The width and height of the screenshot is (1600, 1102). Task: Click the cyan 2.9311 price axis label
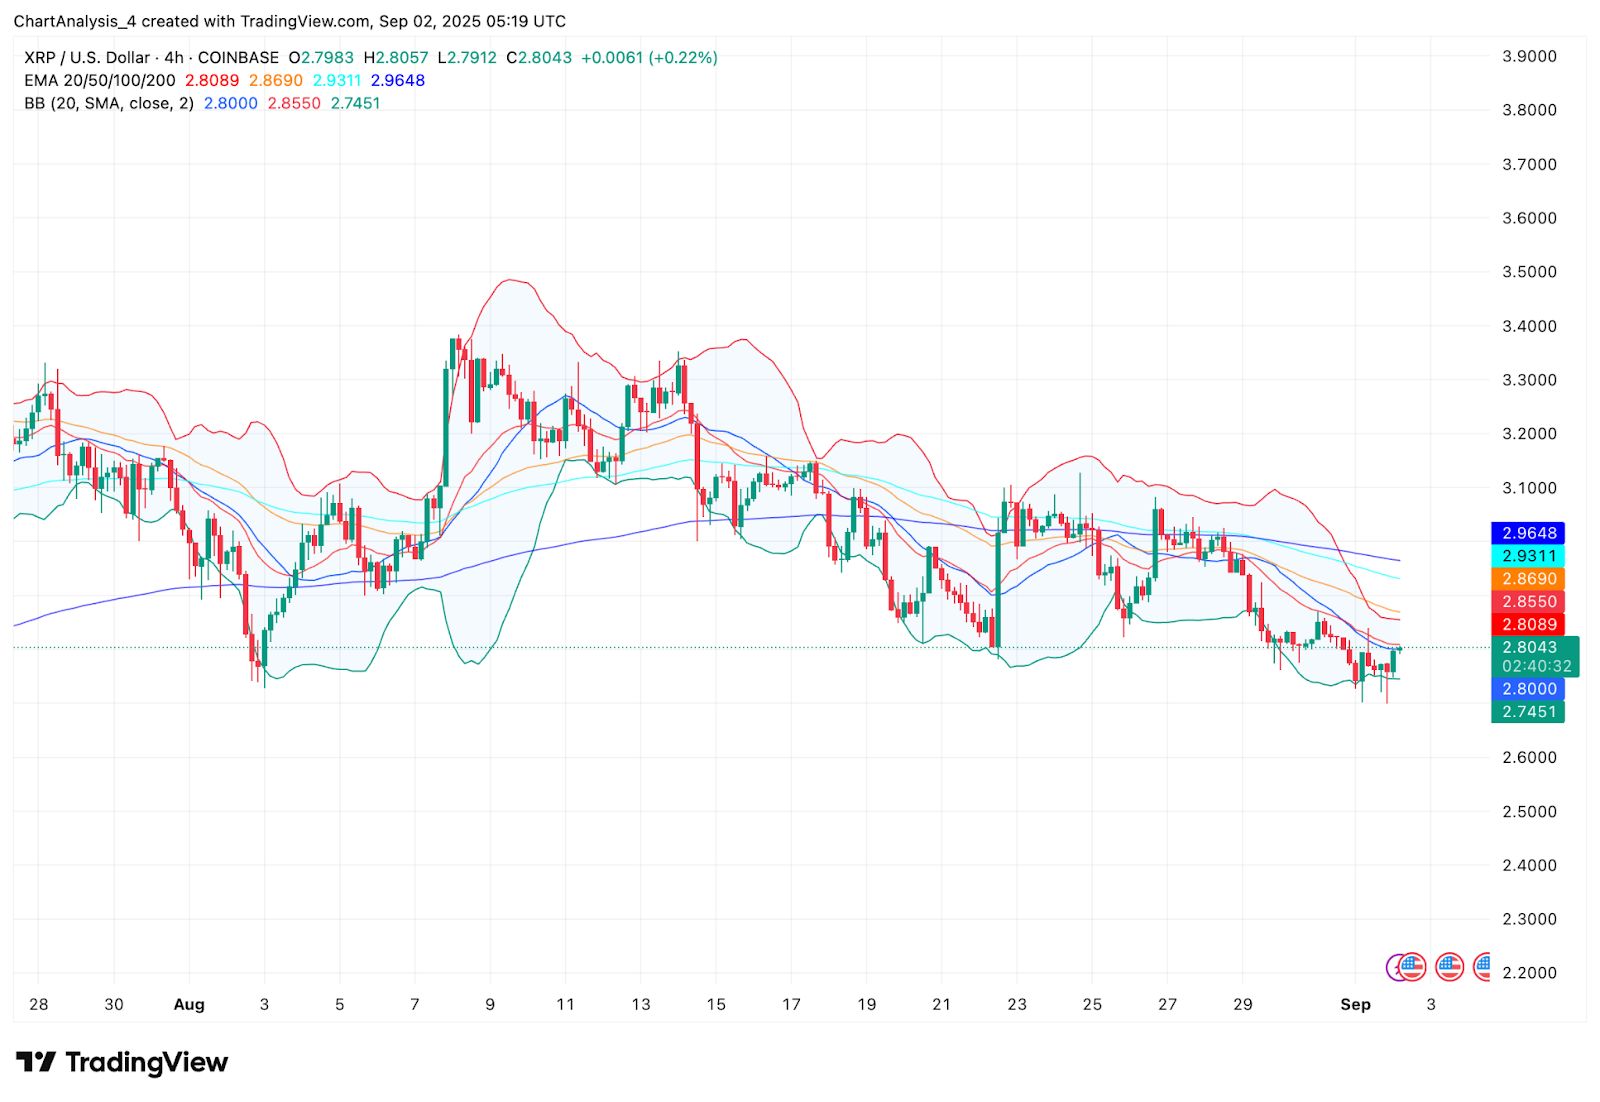click(1528, 556)
